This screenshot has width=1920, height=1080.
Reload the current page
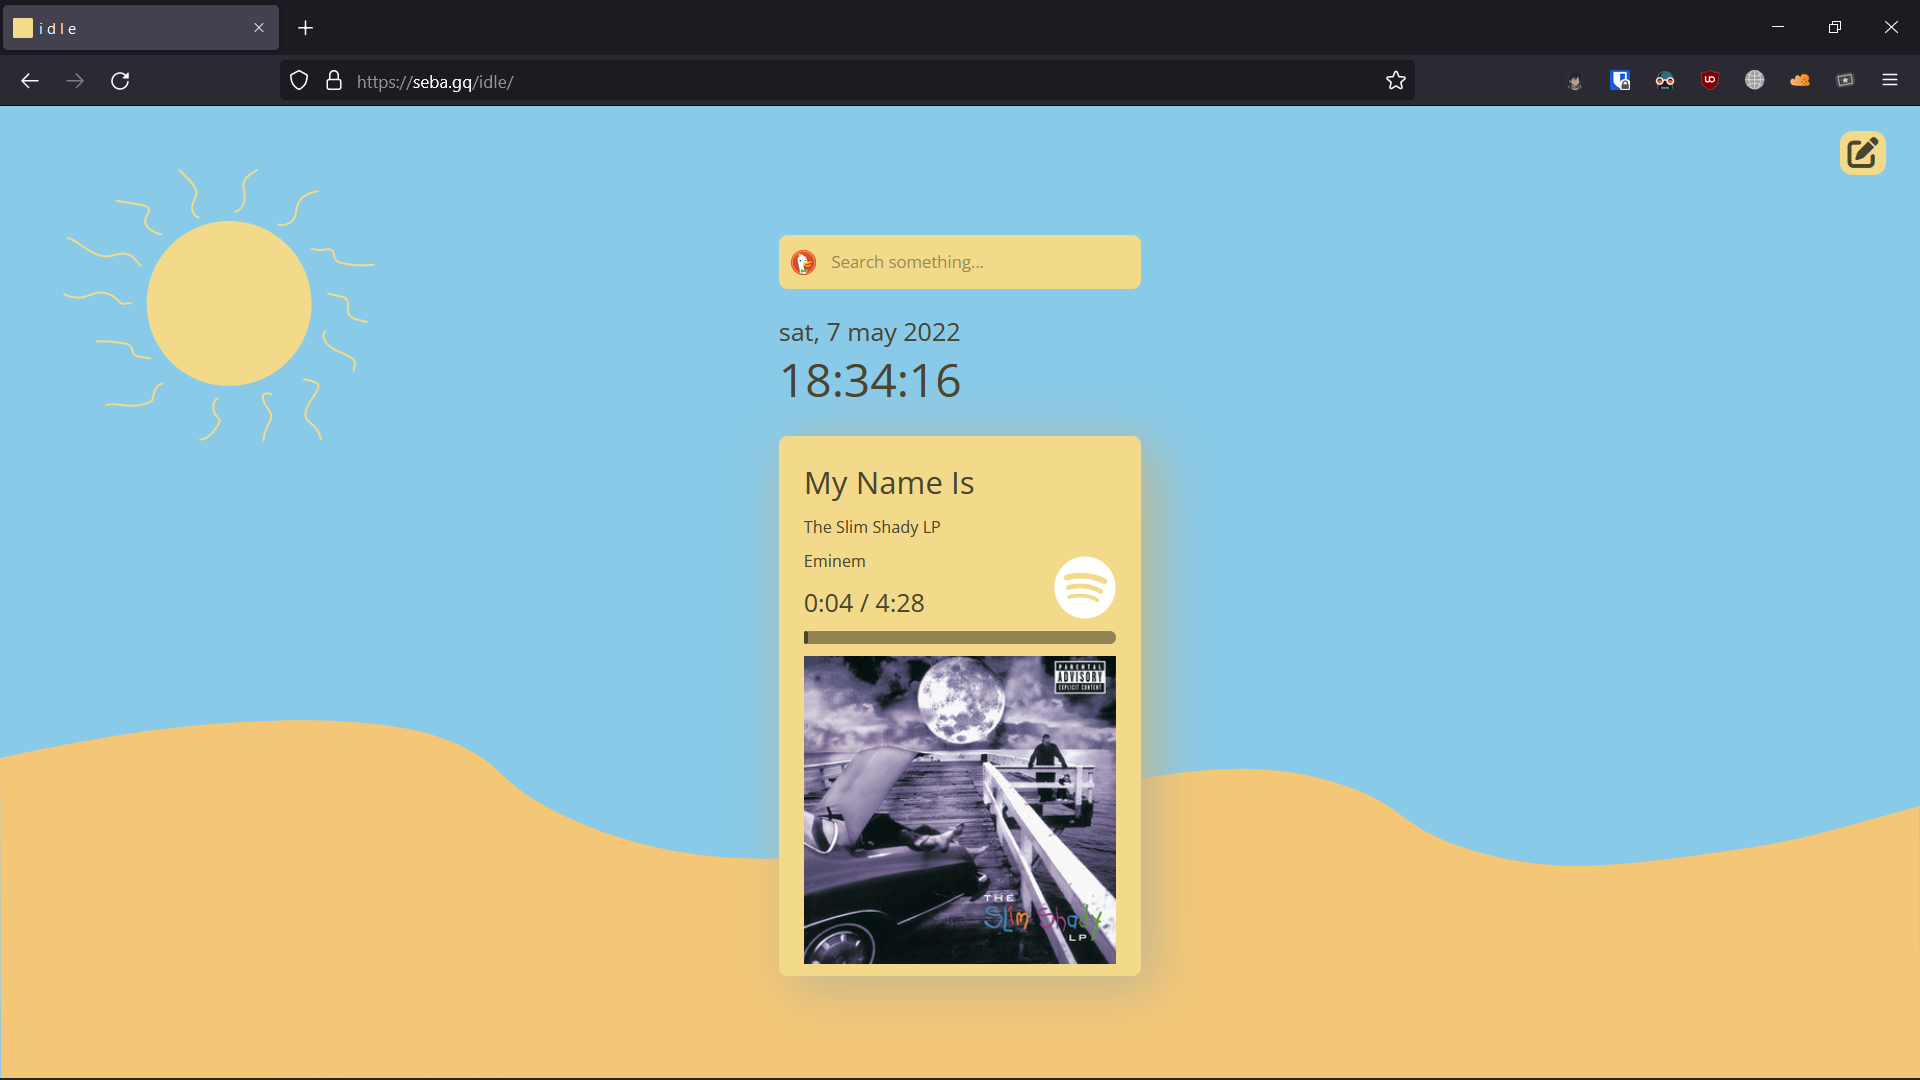click(x=120, y=81)
